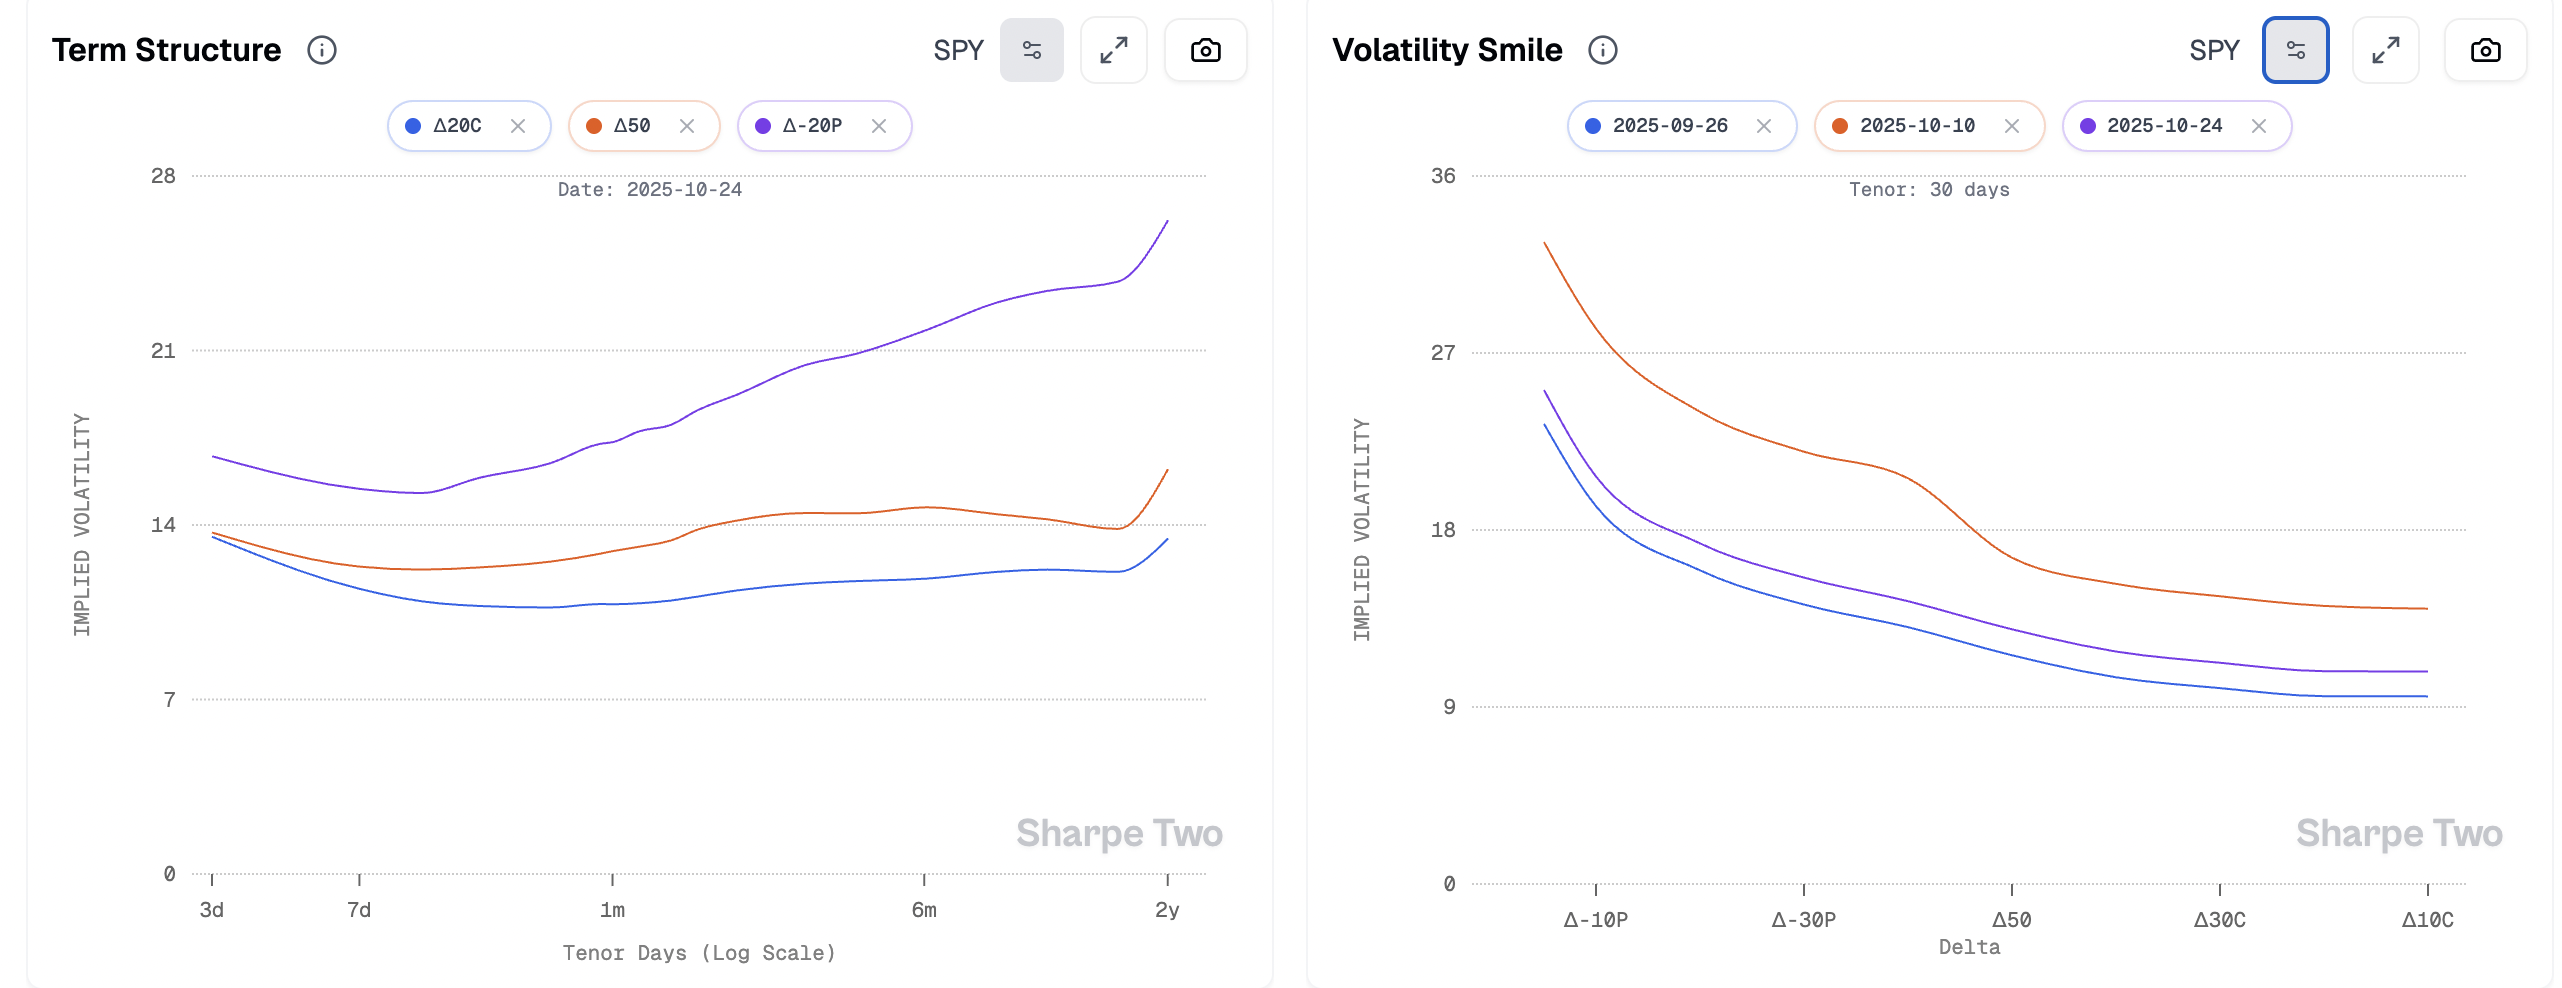The width and height of the screenshot is (2562, 988).
Task: Take snapshot of Term Structure chart
Action: pos(1205,50)
